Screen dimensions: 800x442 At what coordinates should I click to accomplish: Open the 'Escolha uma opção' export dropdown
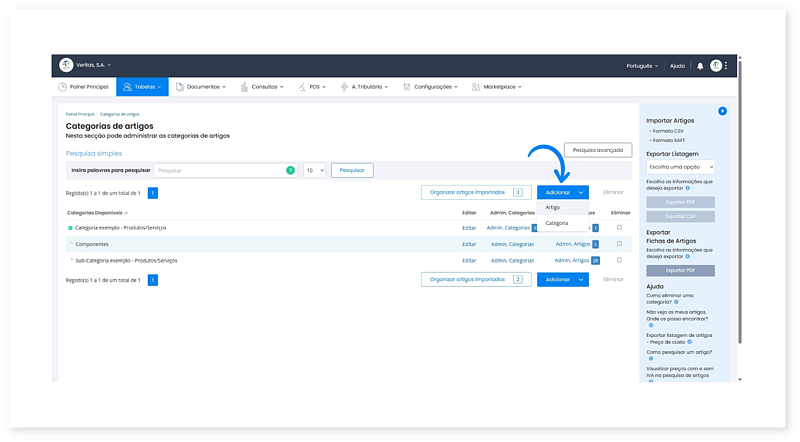[x=681, y=167]
